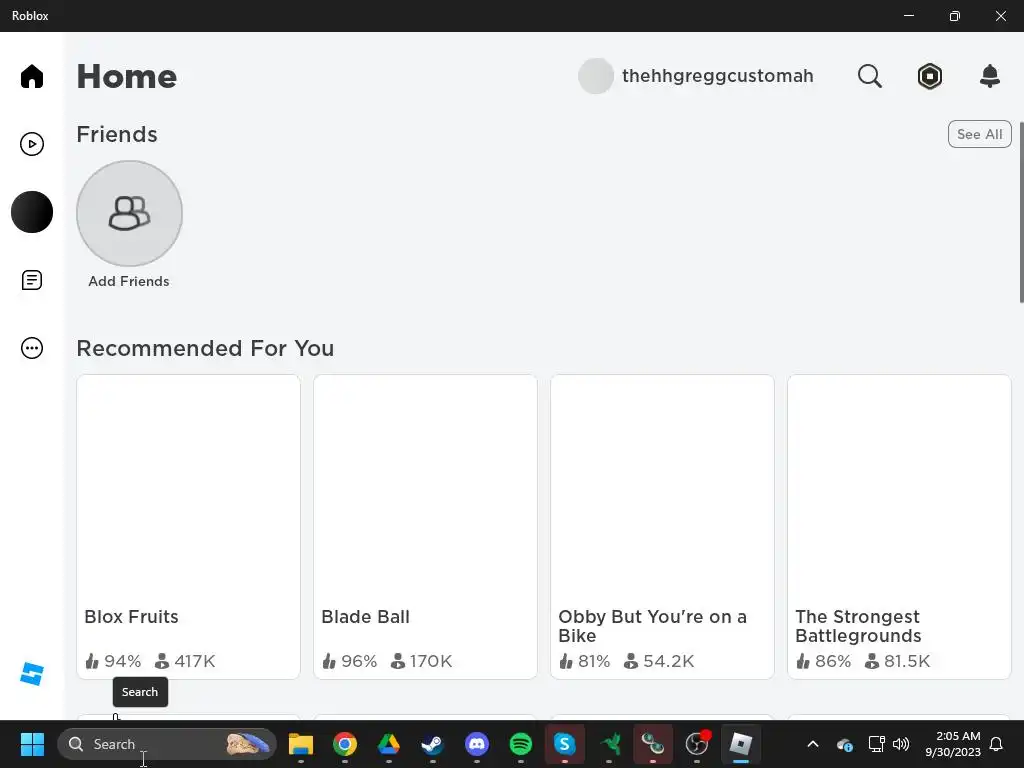Open the messages list icon in sidebar
Screen dimensions: 1024x768
[31, 280]
